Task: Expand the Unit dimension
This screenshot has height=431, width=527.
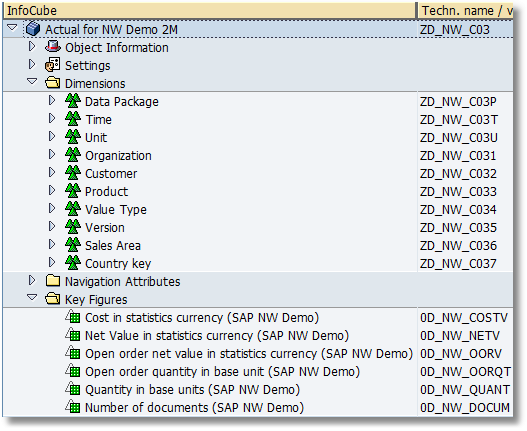Action: (52, 136)
